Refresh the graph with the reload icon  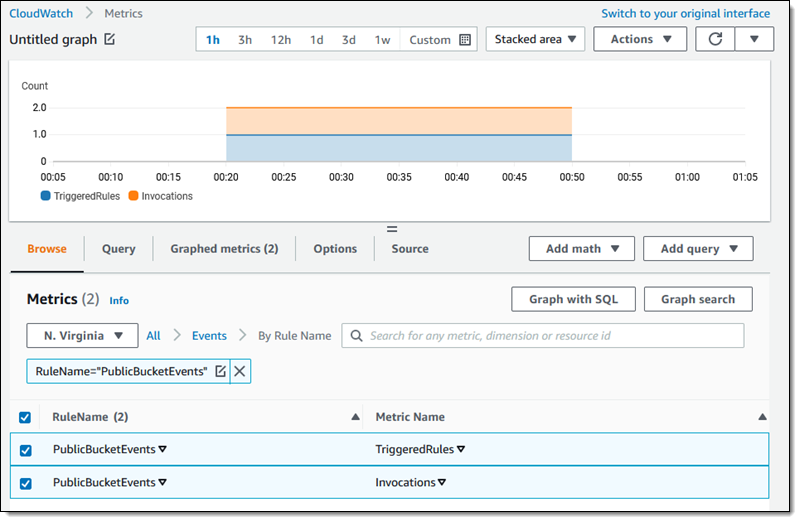715,39
